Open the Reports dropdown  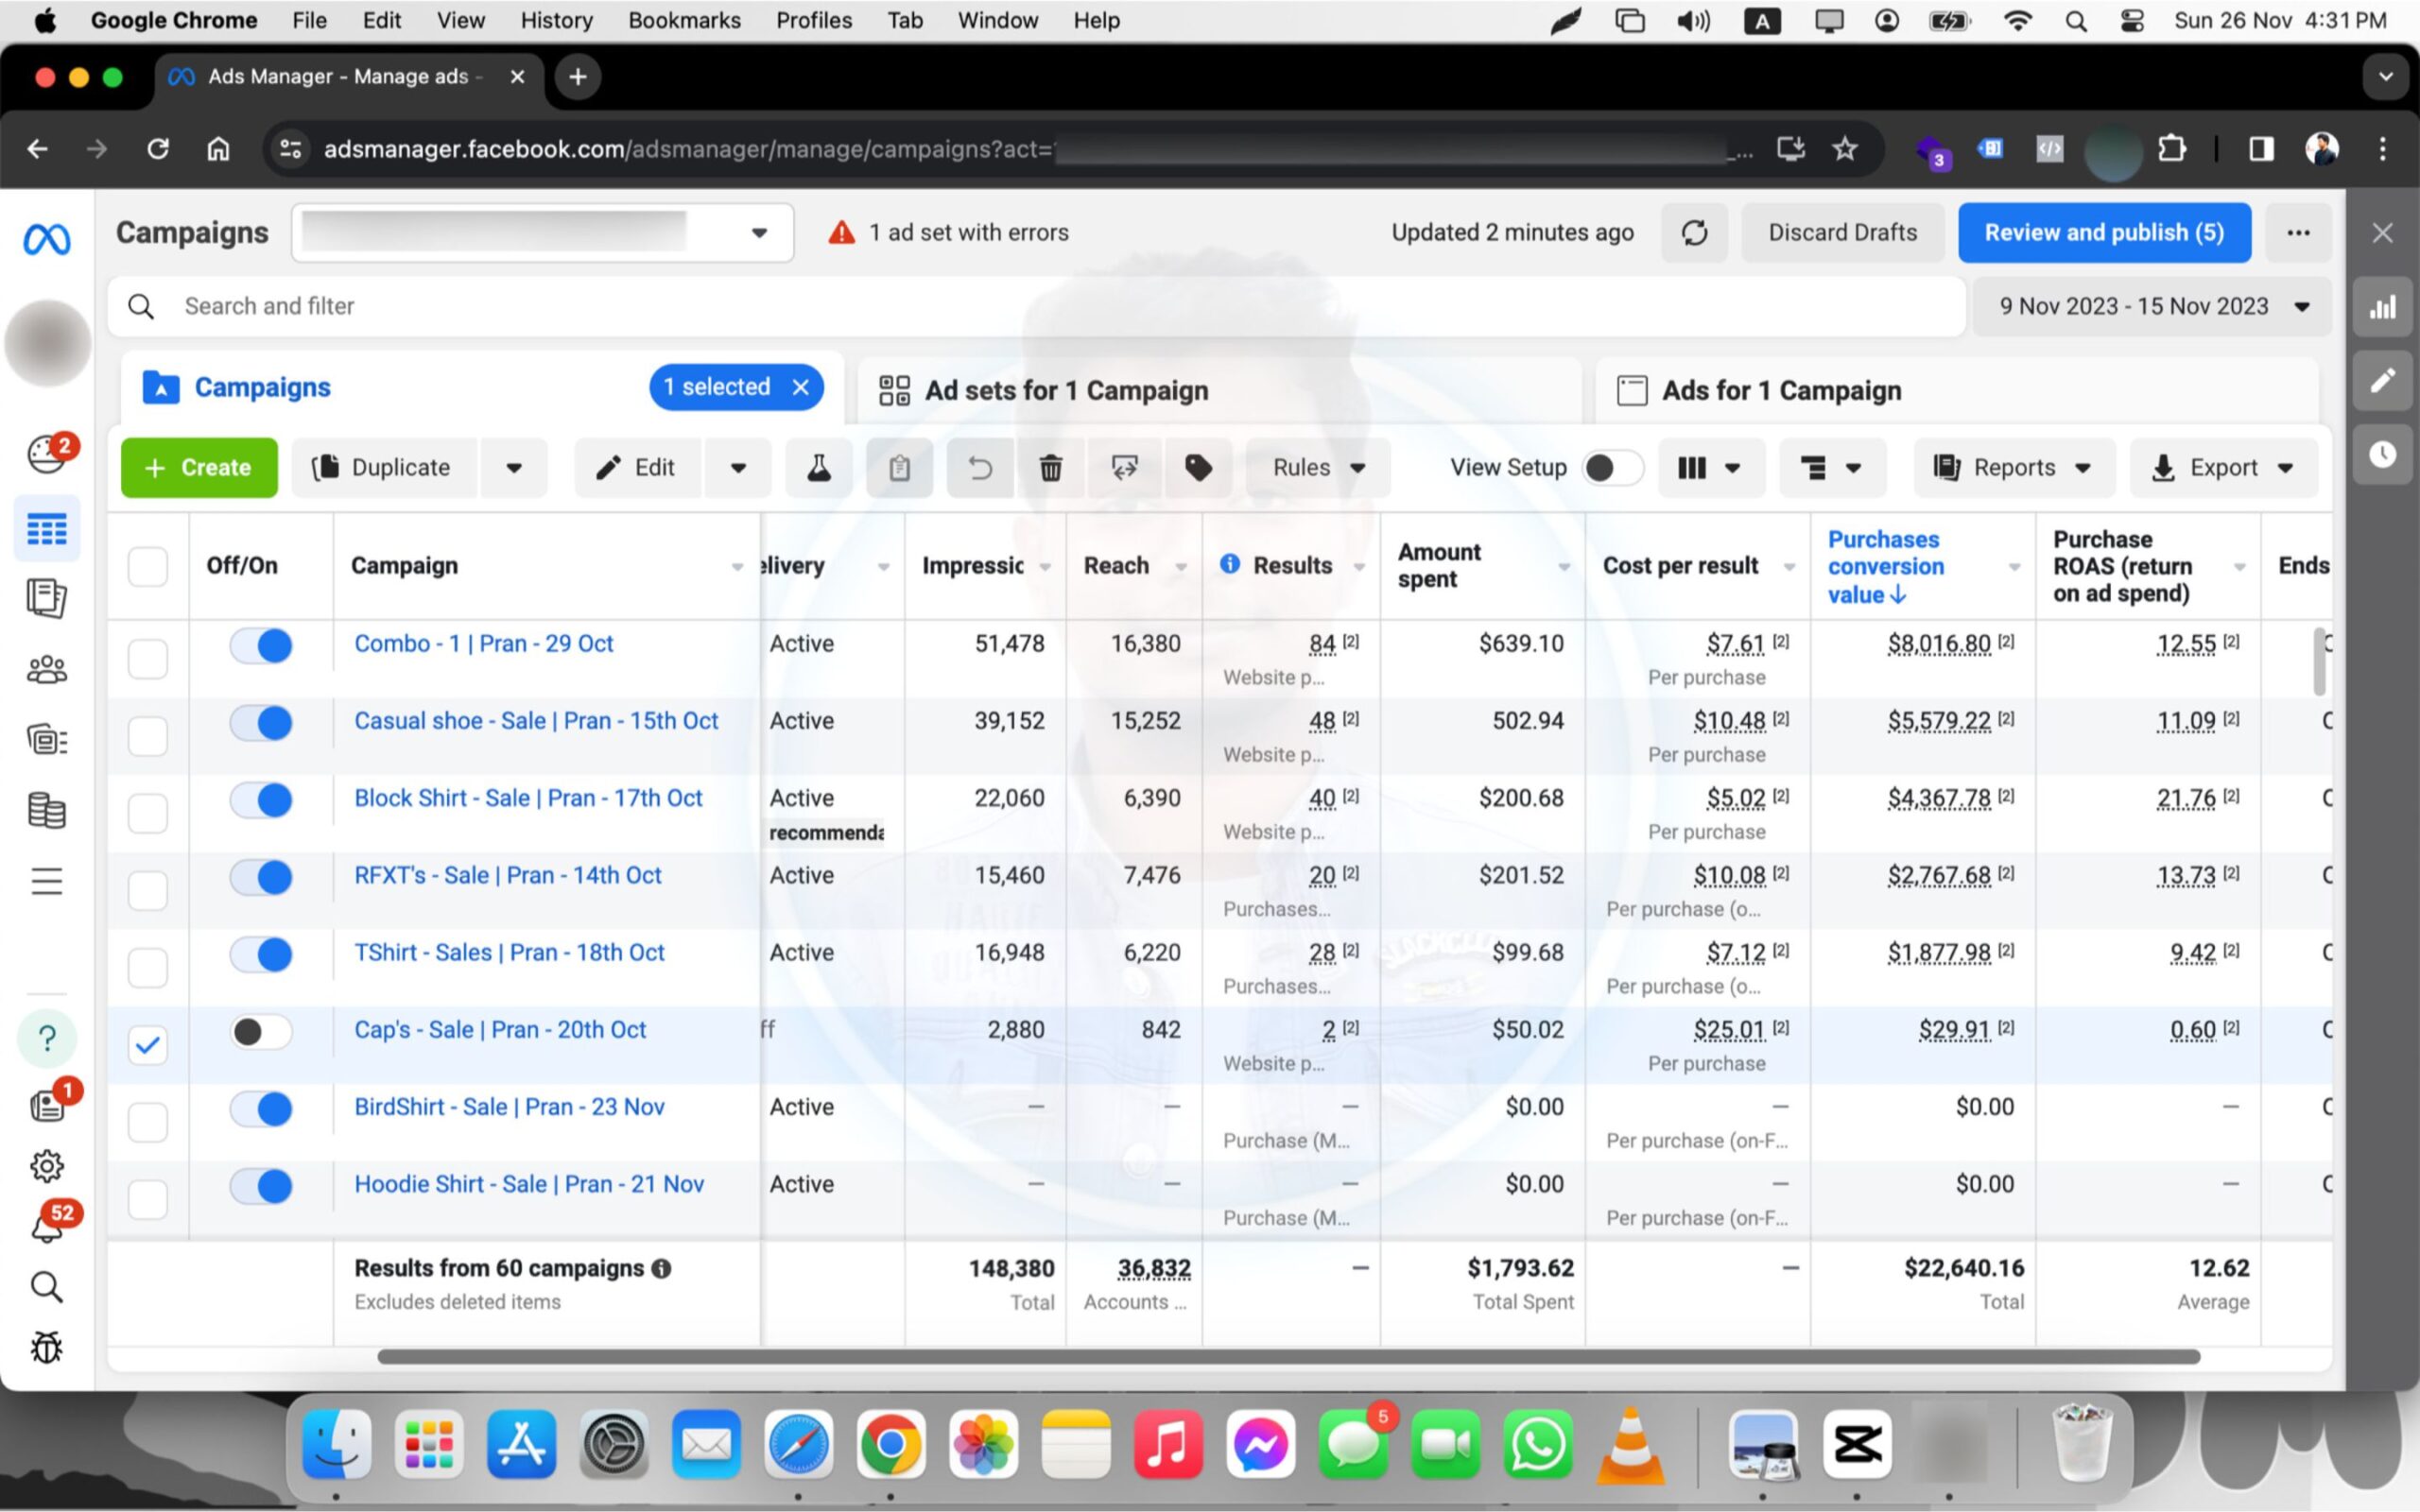(x=2014, y=468)
